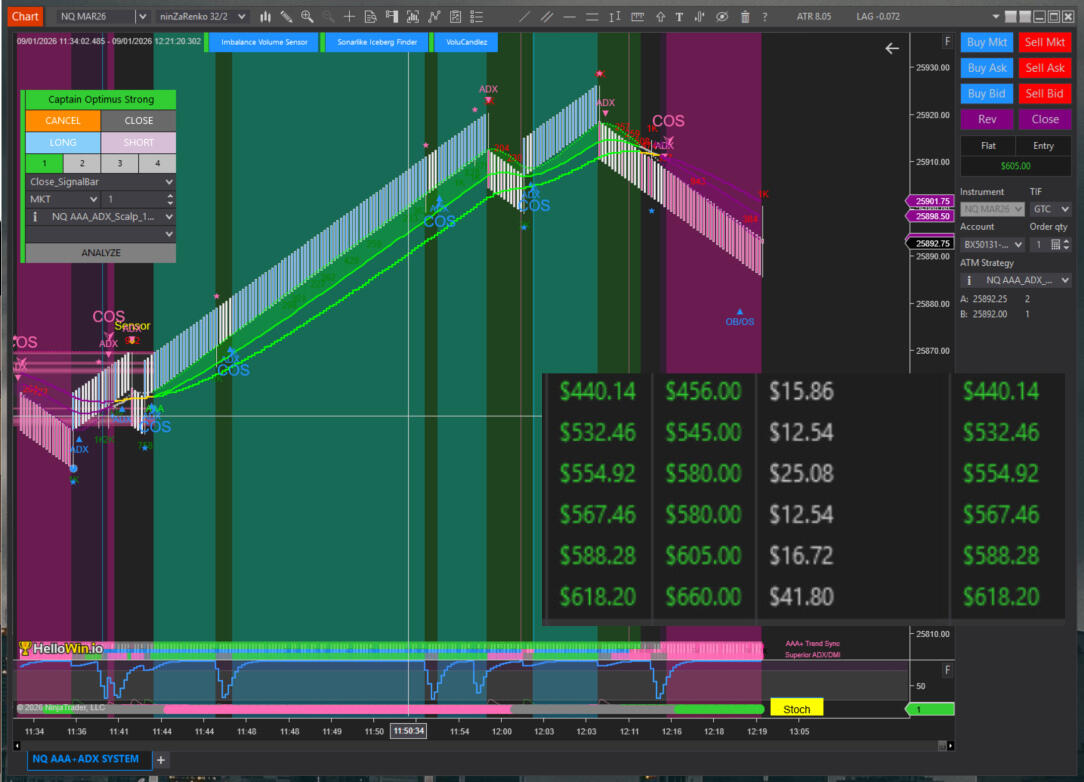The height and width of the screenshot is (782, 1084).
Task: Select the crosshair cursor tool
Action: coord(349,16)
